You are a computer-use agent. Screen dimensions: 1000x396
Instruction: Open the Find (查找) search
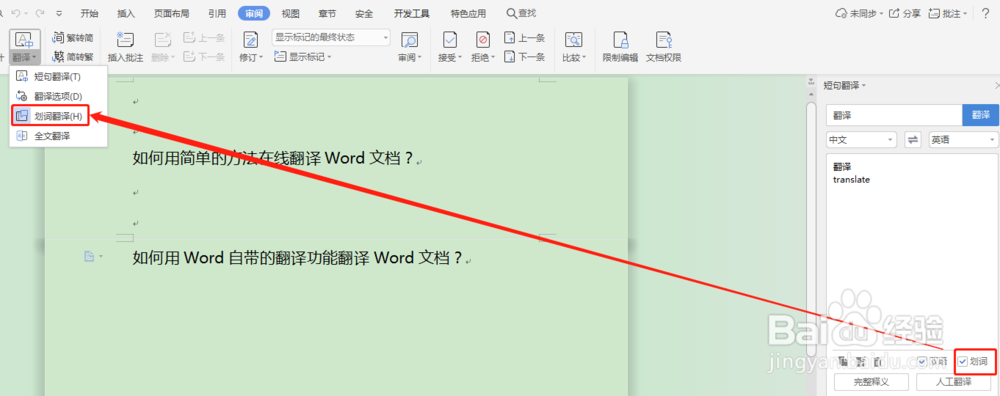coord(521,13)
